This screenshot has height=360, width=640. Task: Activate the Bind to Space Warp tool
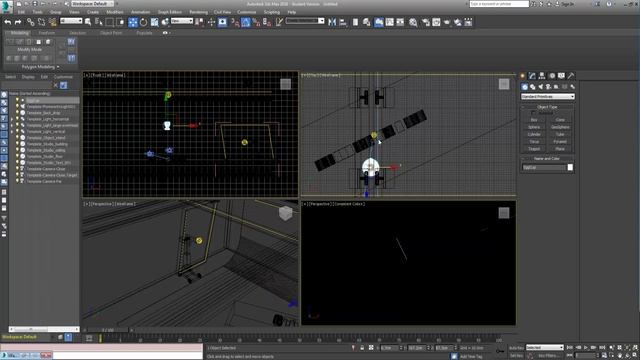52,22
